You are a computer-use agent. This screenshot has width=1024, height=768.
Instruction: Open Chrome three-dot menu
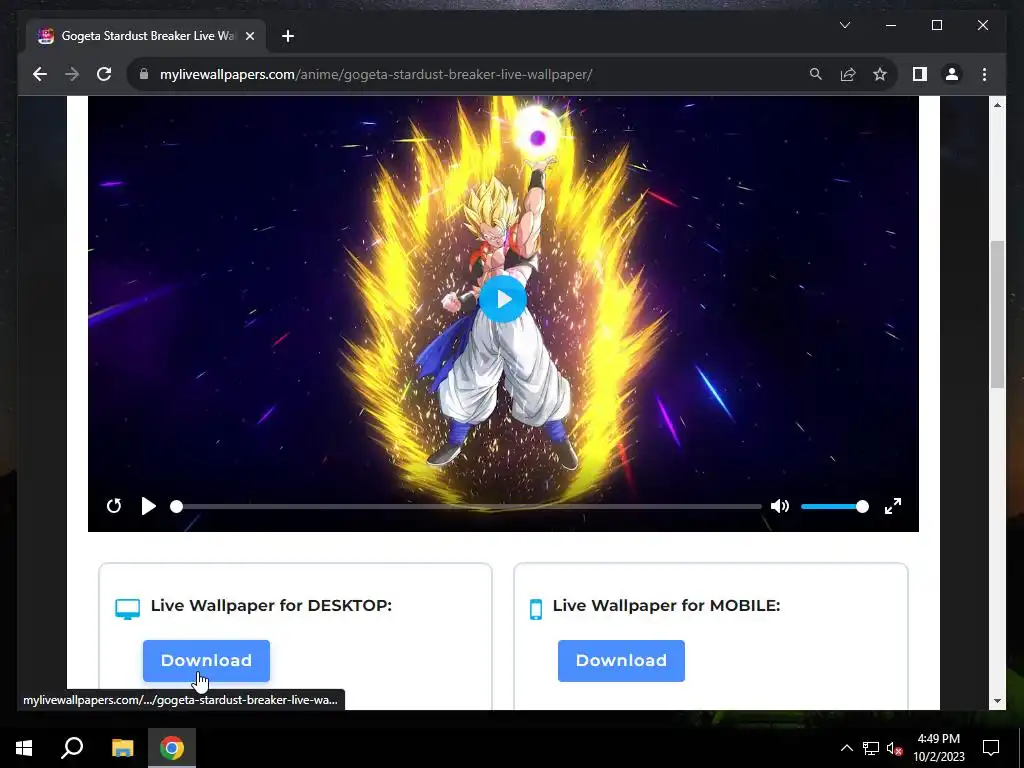click(x=984, y=74)
